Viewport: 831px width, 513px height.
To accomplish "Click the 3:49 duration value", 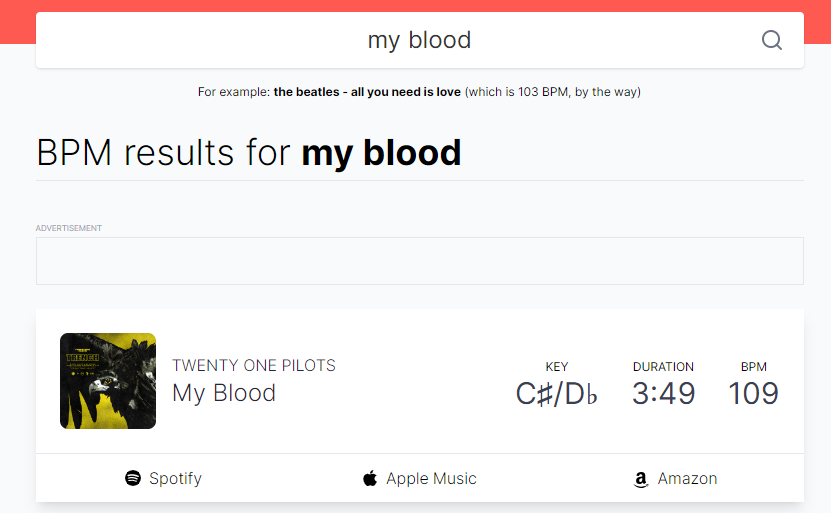I will pyautogui.click(x=663, y=393).
